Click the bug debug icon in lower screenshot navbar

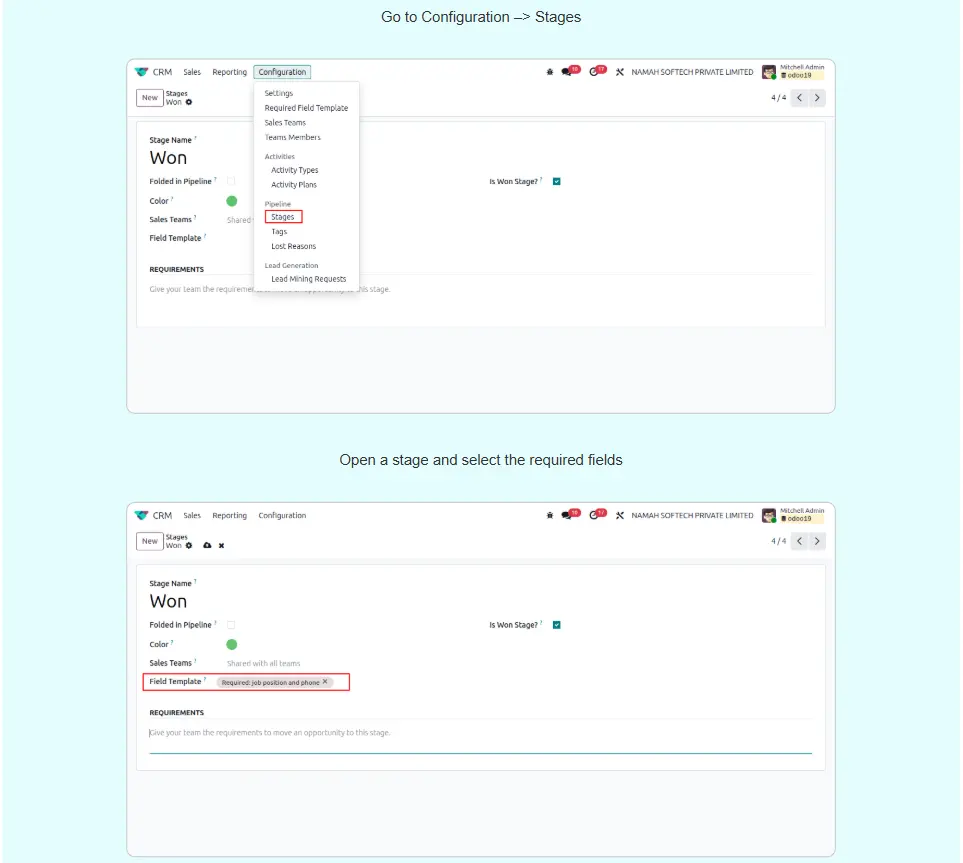[x=550, y=516]
